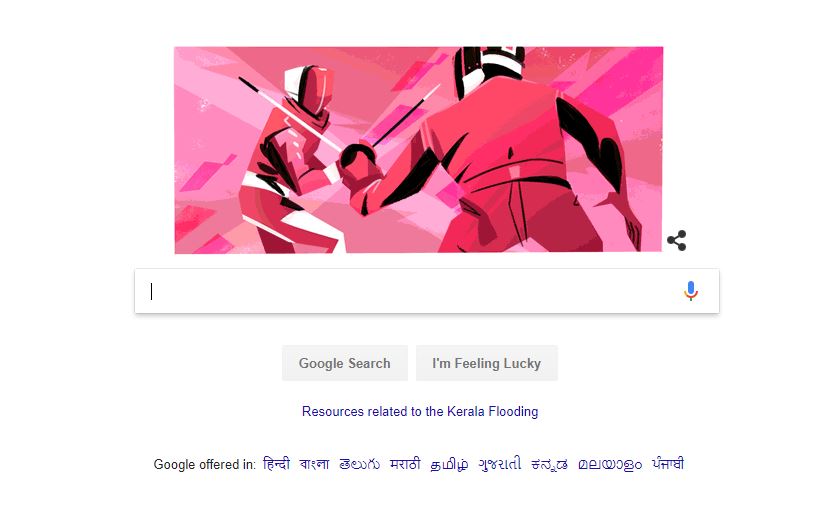Switch Google to Marathi (मराठी)

click(405, 464)
